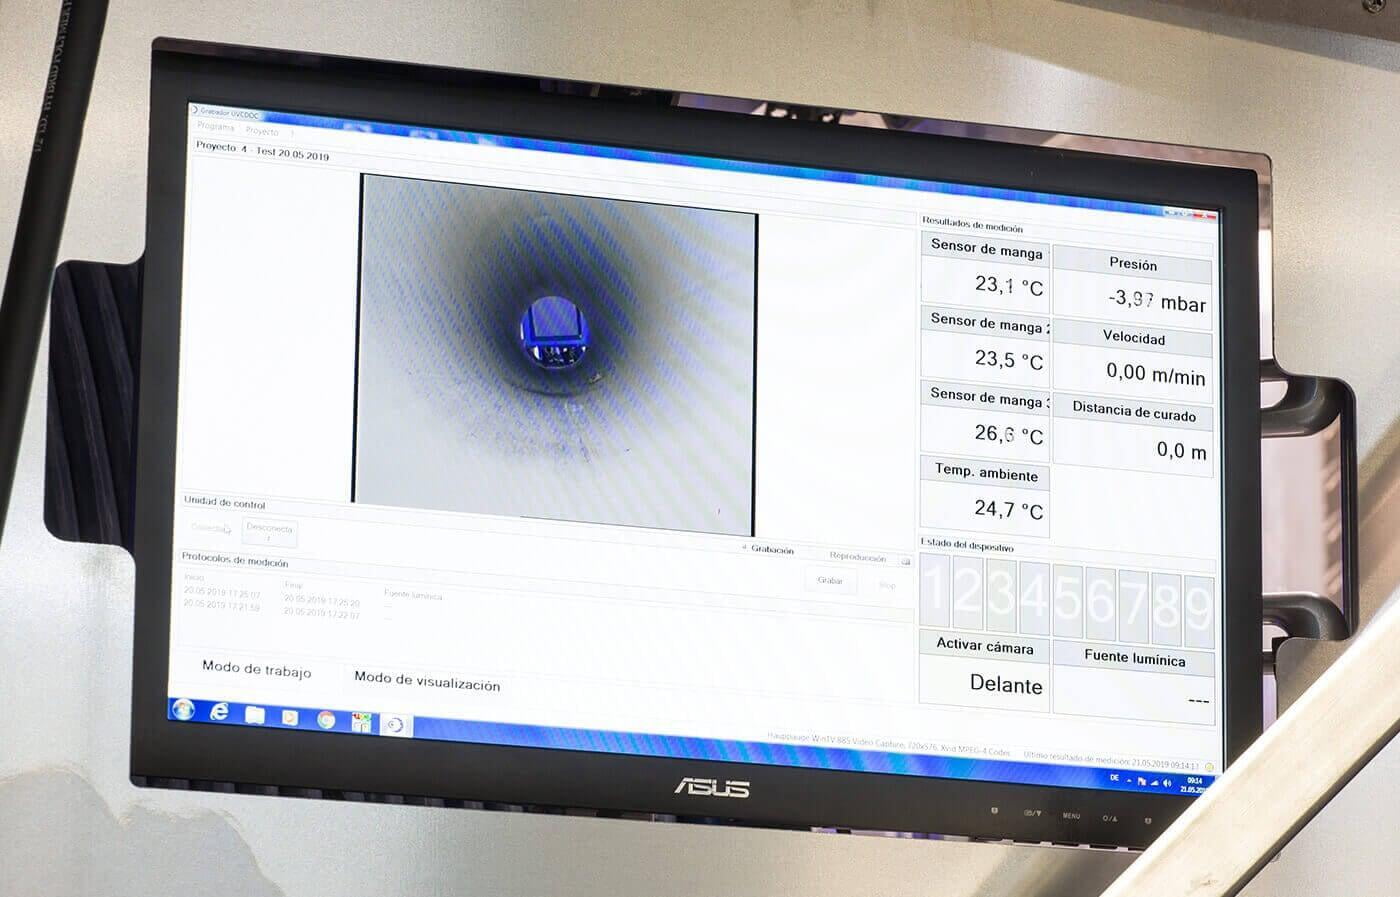Show hidden system tray icons
This screenshot has width=1400, height=897.
[x=1129, y=780]
